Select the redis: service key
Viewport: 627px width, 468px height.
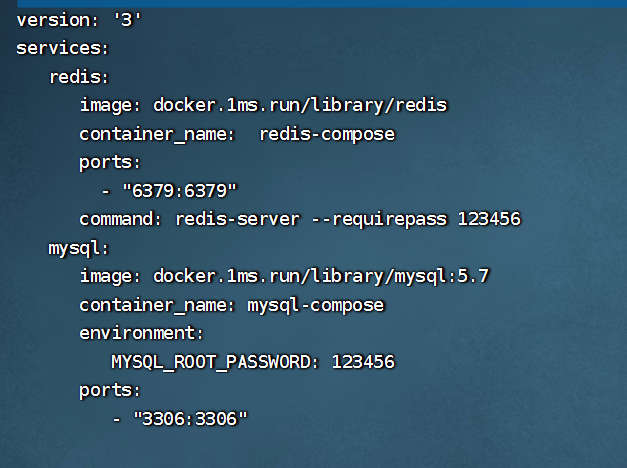coord(79,77)
